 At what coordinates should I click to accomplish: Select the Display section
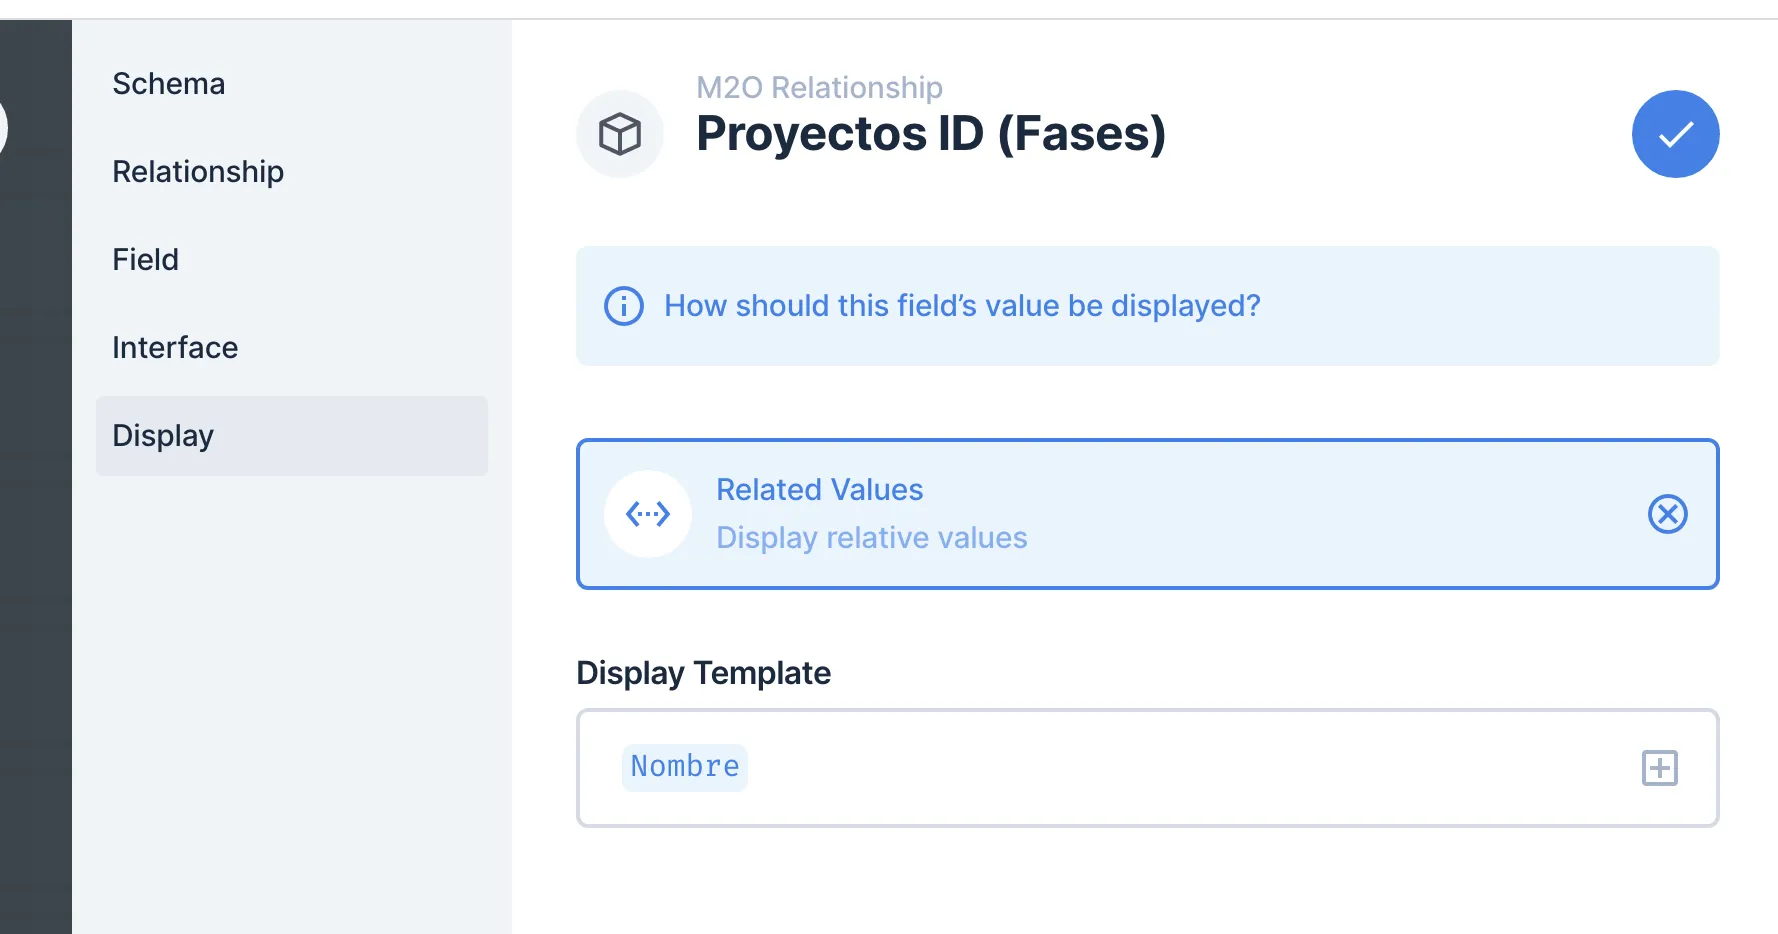[x=163, y=436]
